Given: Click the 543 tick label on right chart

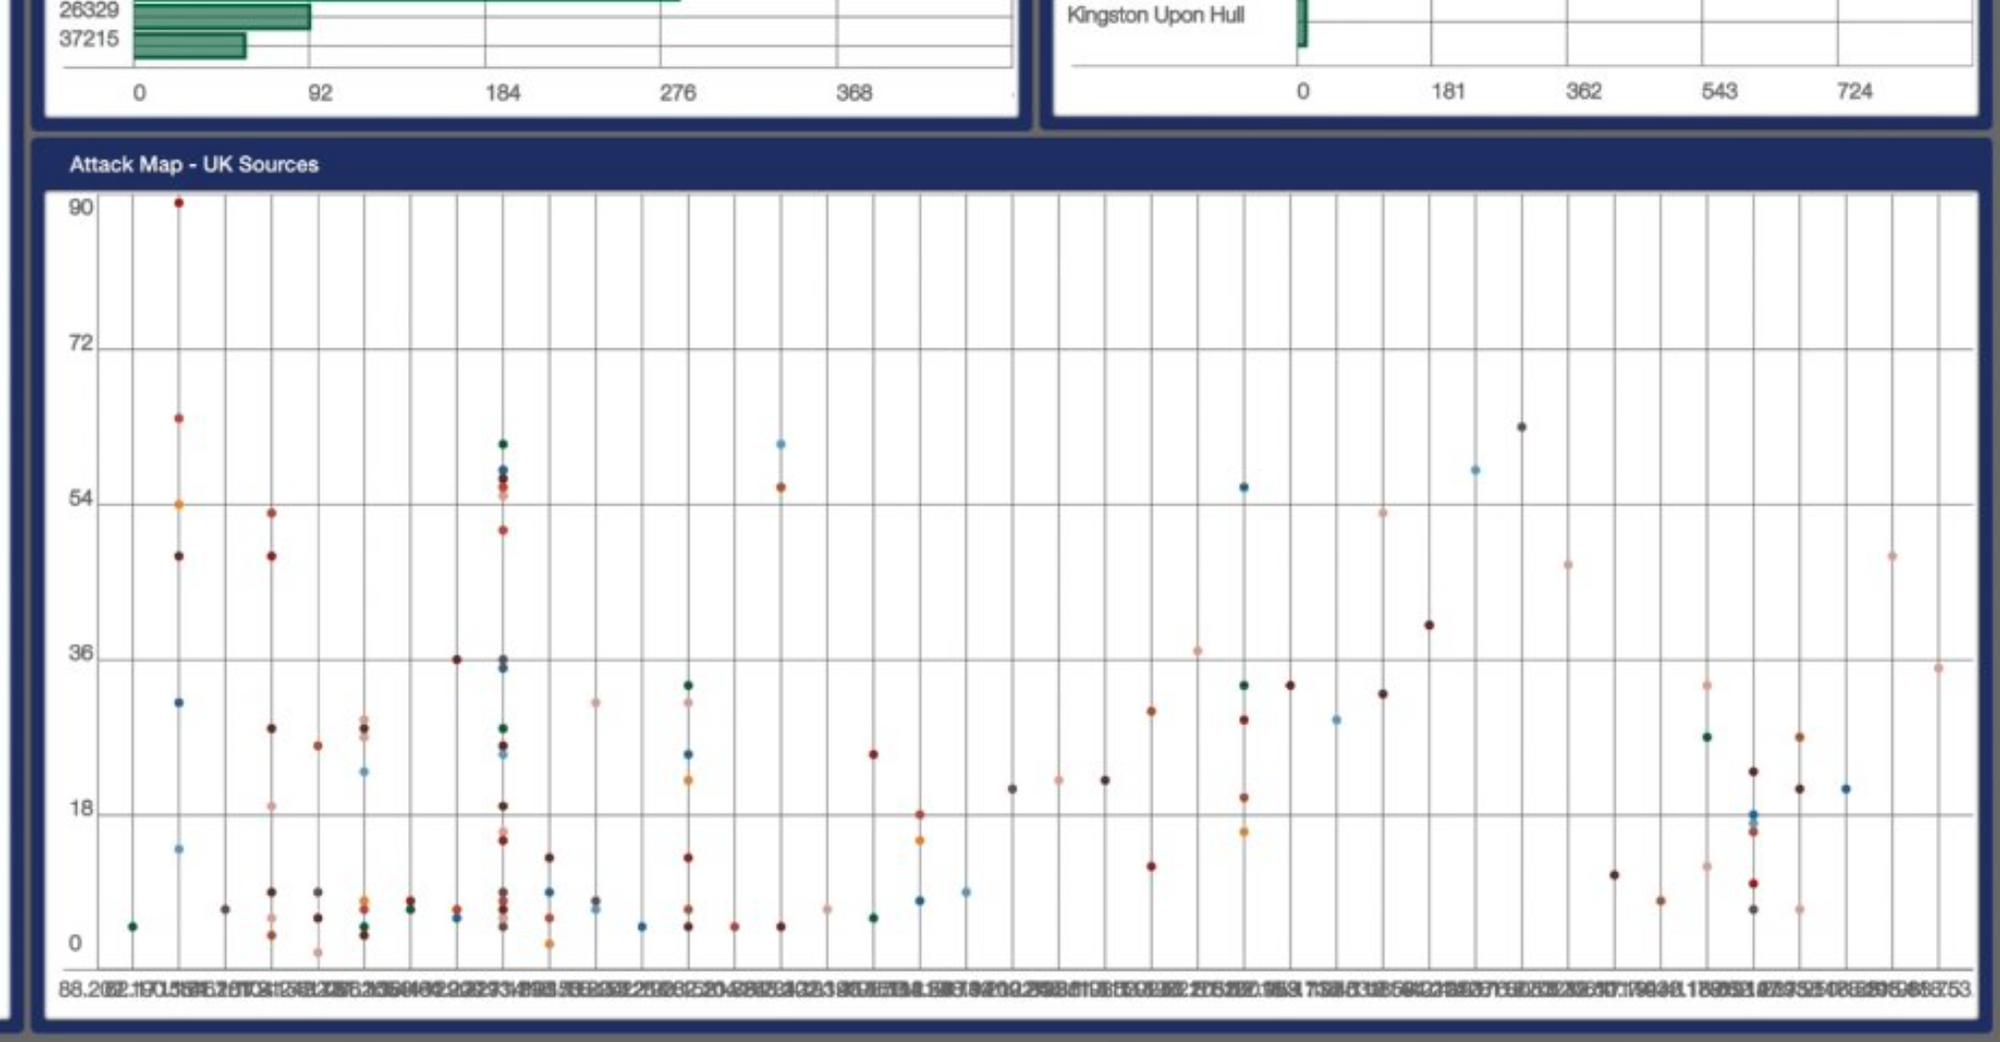Looking at the screenshot, I should [x=1719, y=91].
